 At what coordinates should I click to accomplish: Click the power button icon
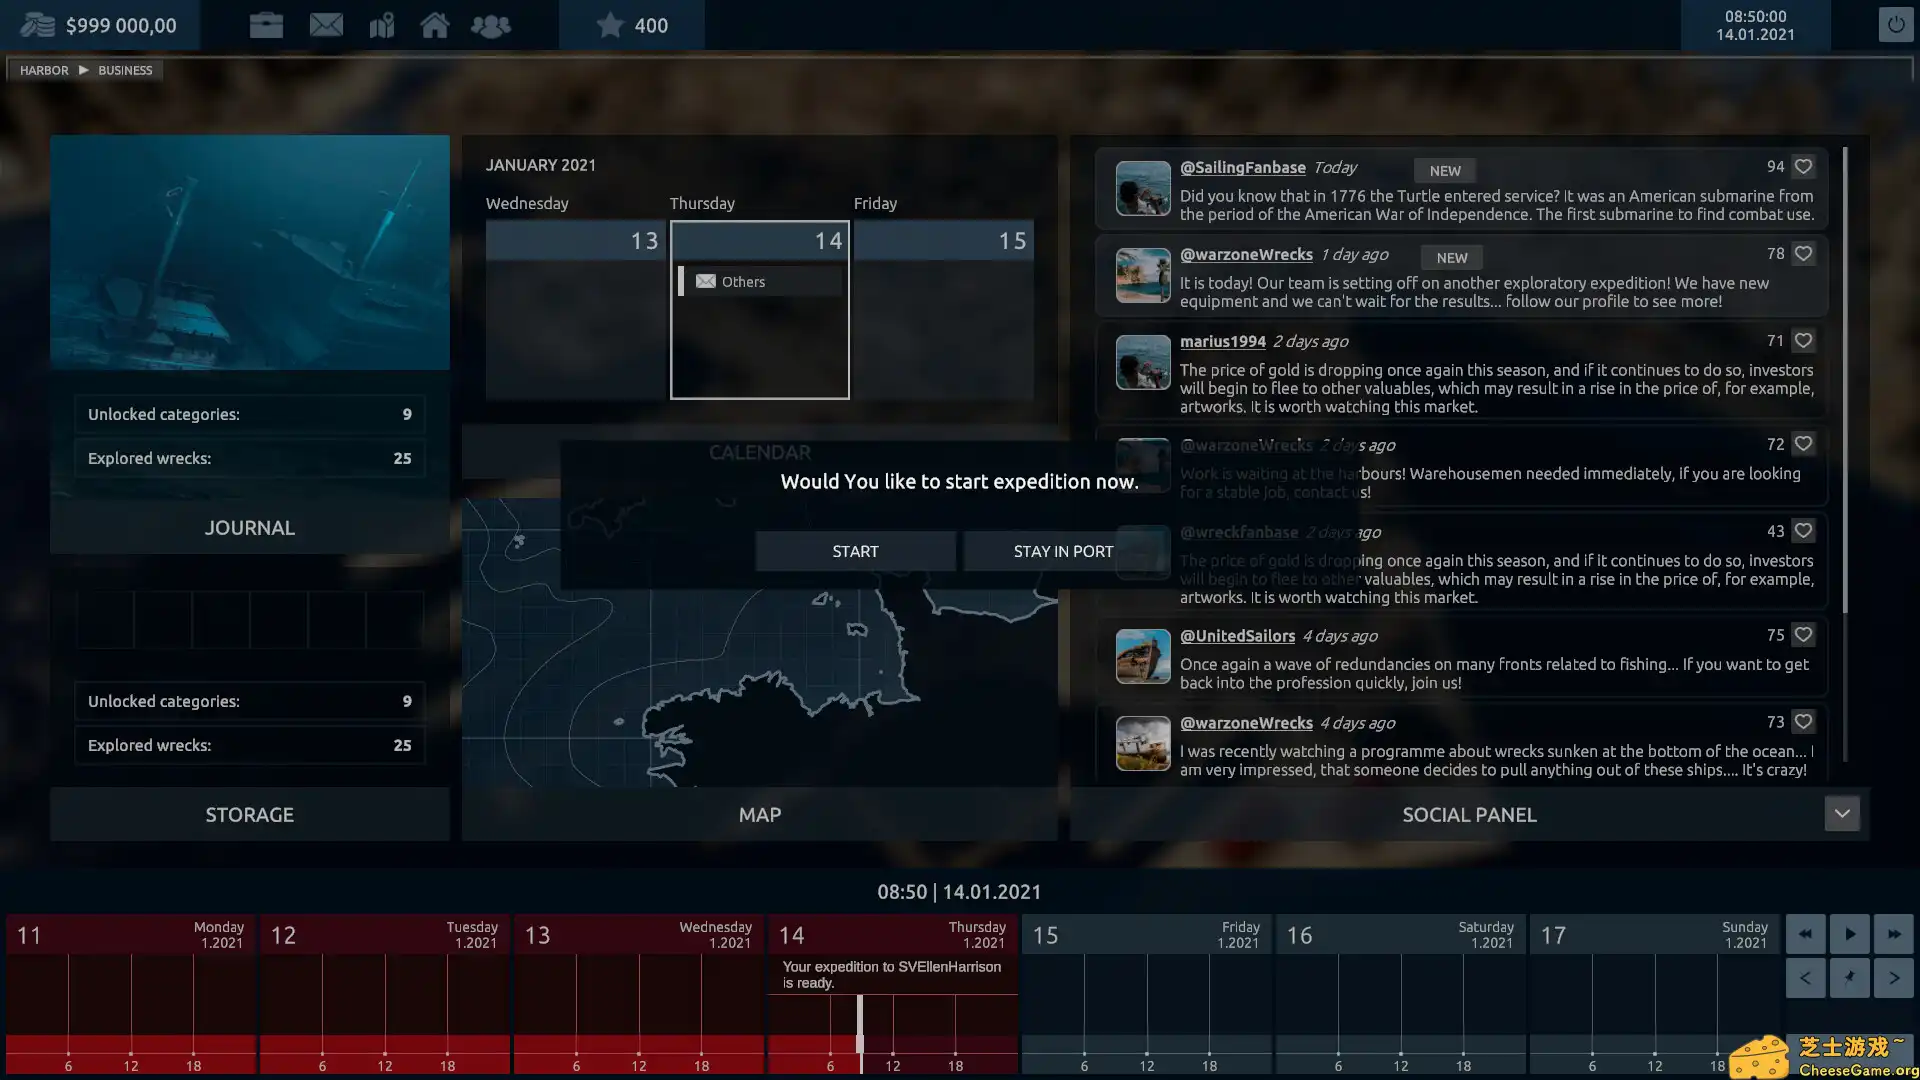tap(1895, 25)
